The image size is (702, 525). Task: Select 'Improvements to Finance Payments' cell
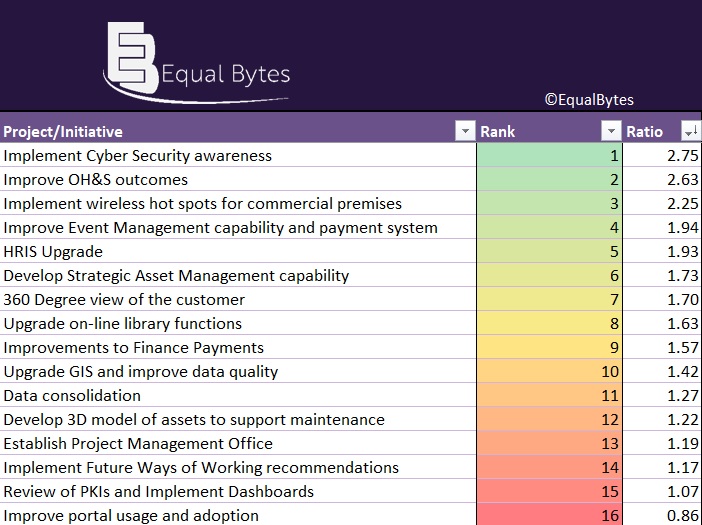[238, 347]
